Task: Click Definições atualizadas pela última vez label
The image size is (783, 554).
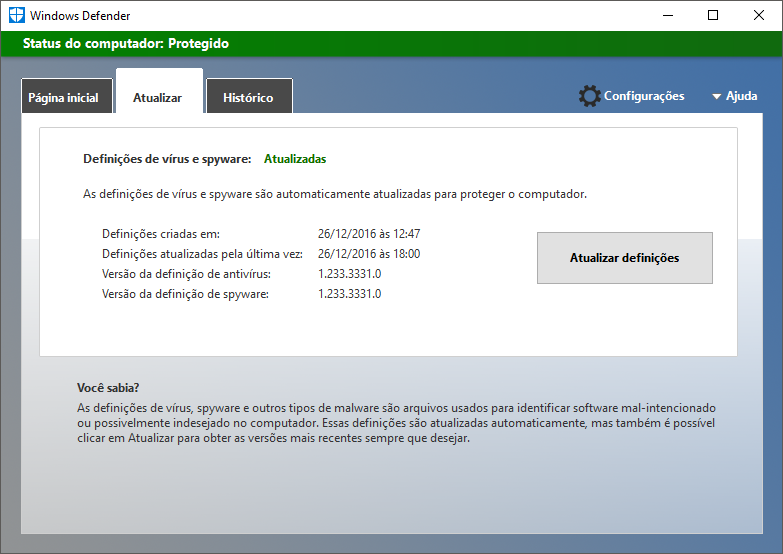Action: pyautogui.click(x=202, y=254)
